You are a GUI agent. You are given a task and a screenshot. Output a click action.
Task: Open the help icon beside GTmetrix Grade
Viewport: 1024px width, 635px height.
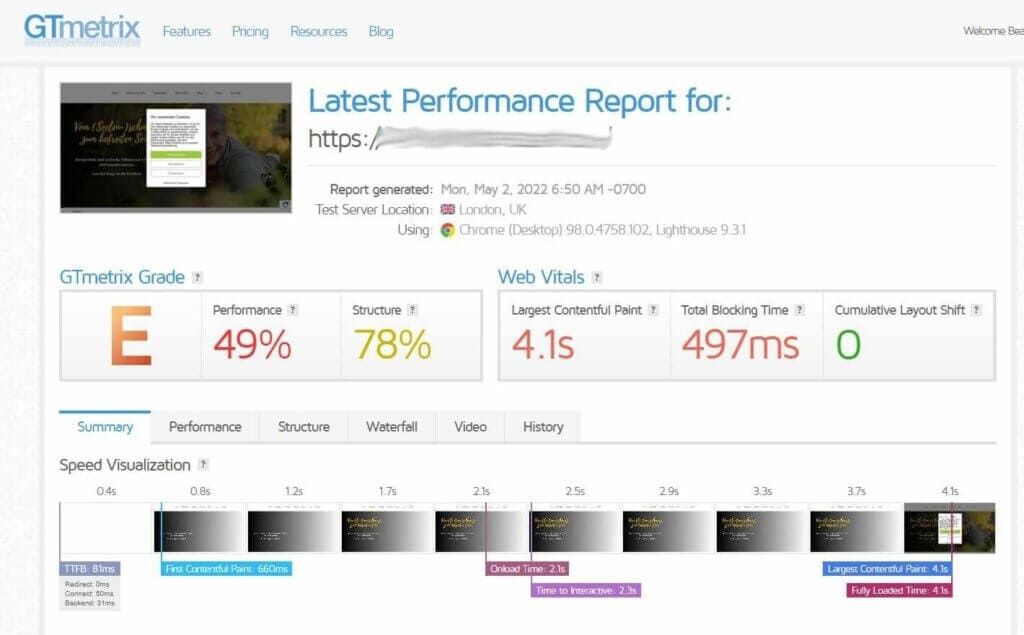[197, 278]
